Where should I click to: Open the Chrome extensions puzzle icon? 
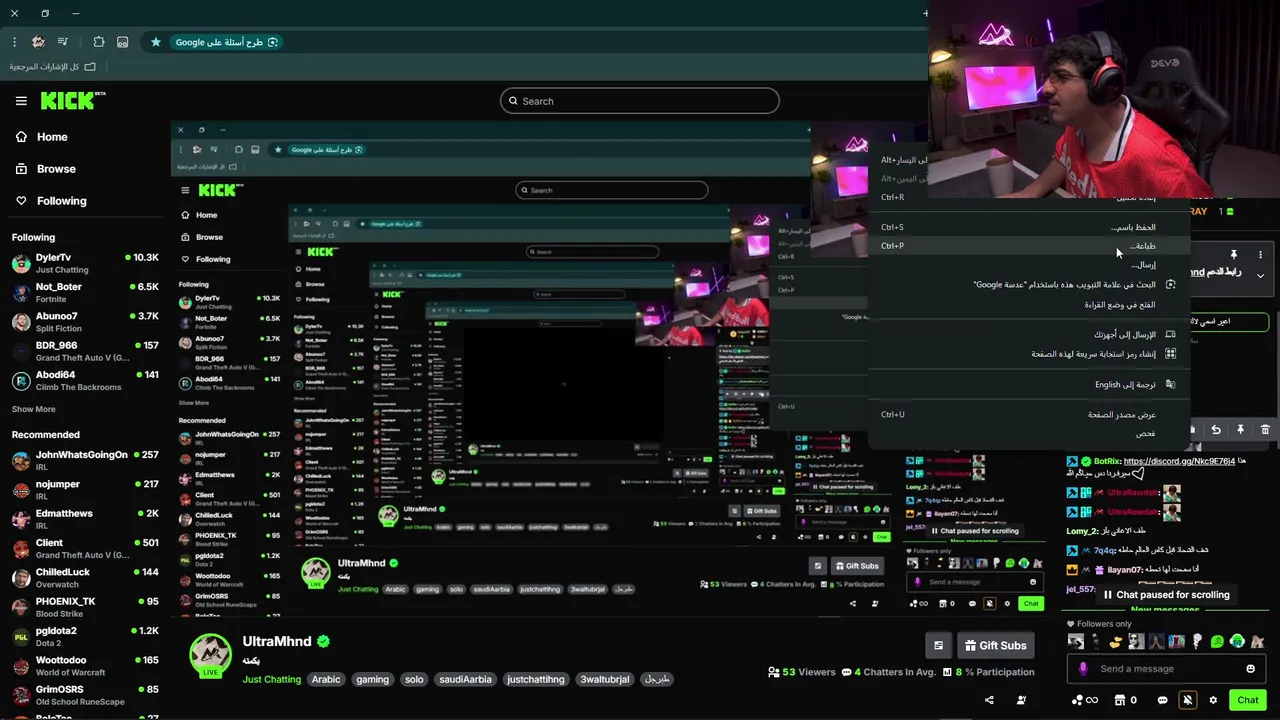tap(98, 42)
